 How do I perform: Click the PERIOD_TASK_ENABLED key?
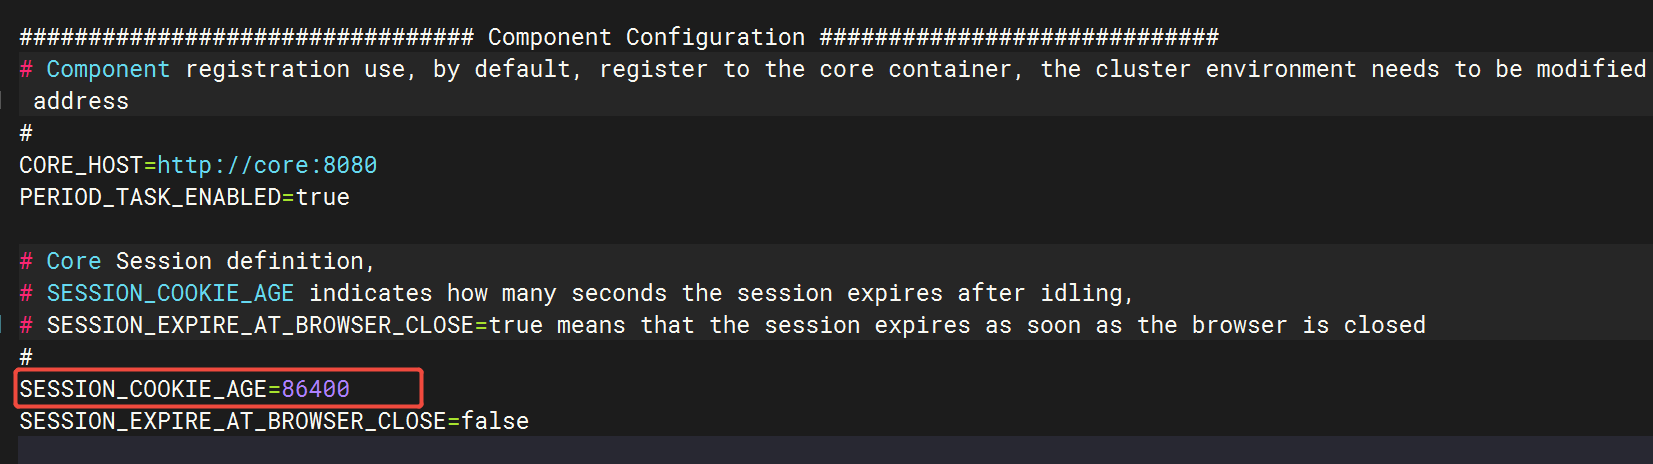pyautogui.click(x=150, y=197)
